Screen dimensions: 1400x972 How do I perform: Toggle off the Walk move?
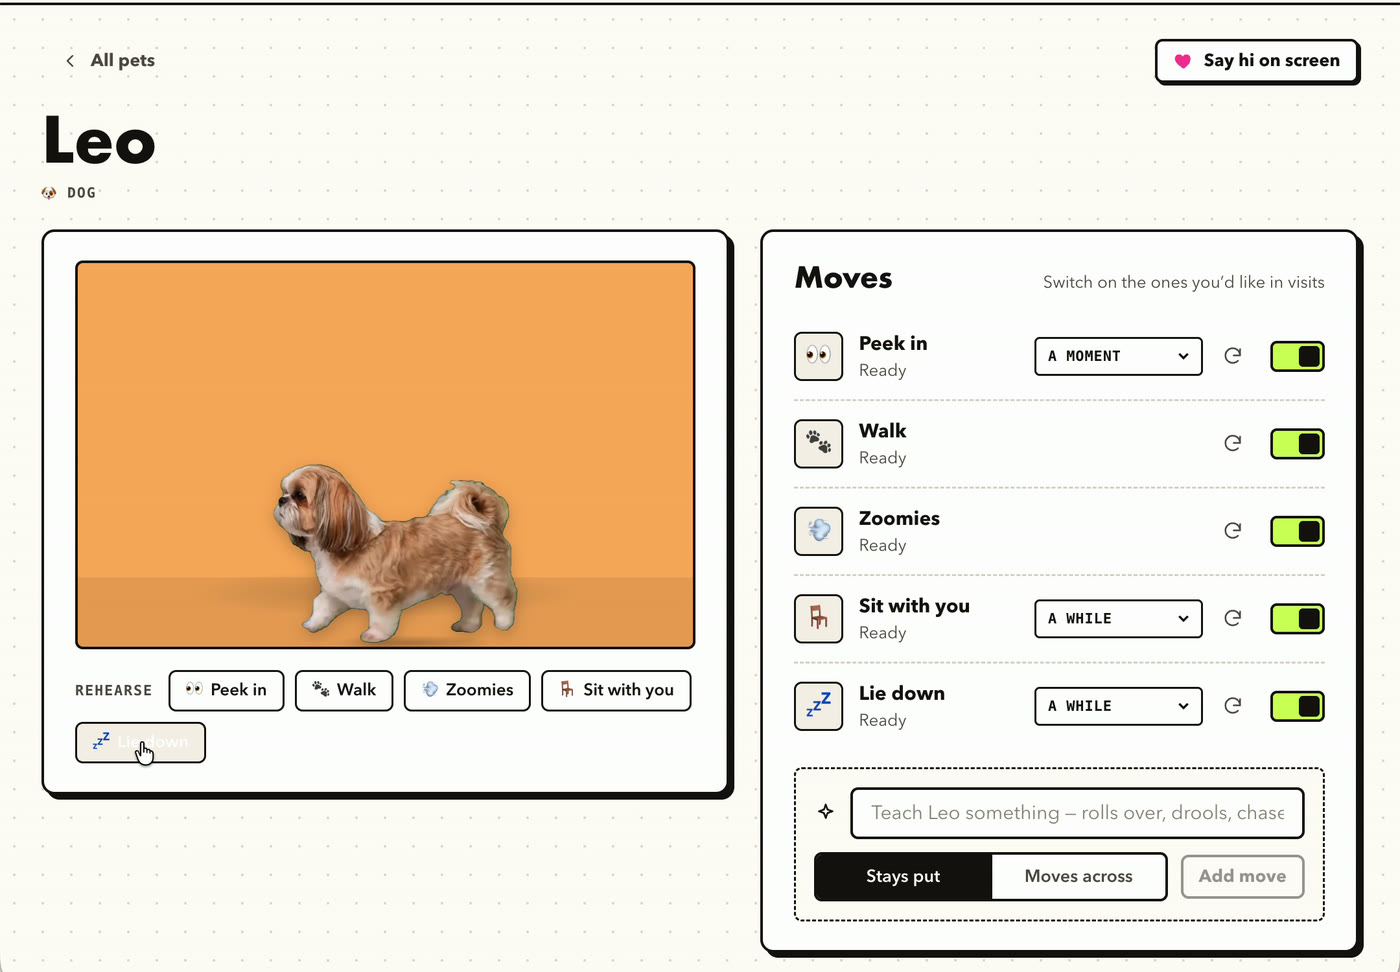coord(1297,444)
